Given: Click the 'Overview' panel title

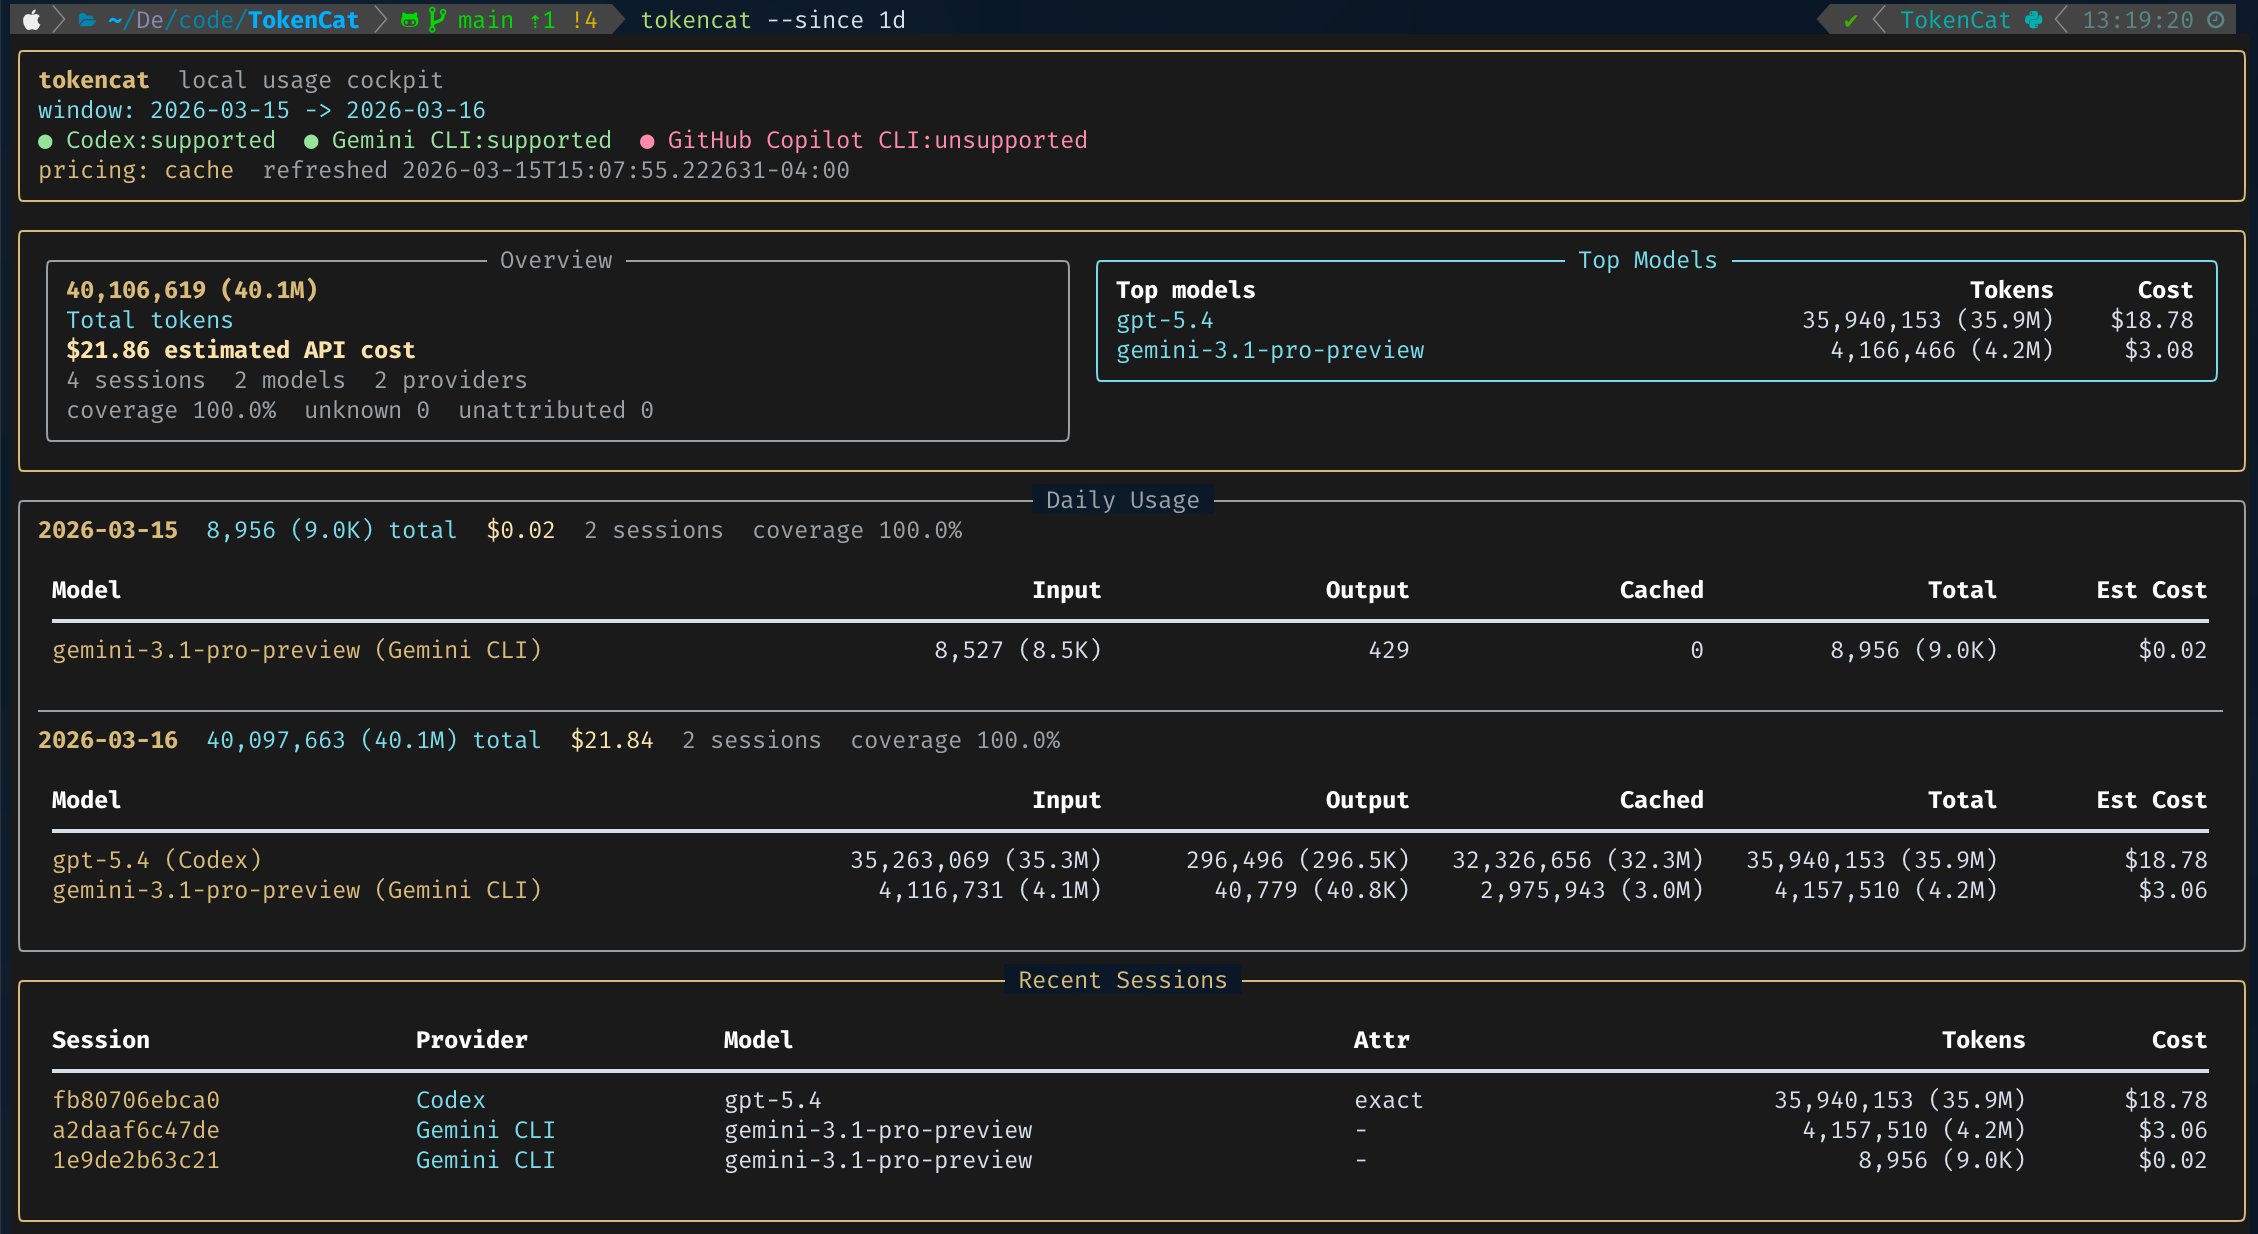Looking at the screenshot, I should click(556, 260).
